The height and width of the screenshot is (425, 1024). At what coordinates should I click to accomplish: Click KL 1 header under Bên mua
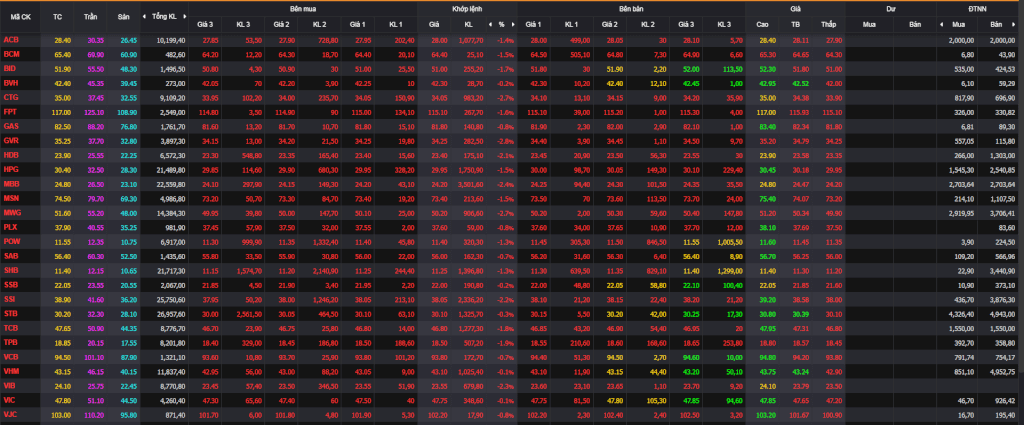pos(396,25)
